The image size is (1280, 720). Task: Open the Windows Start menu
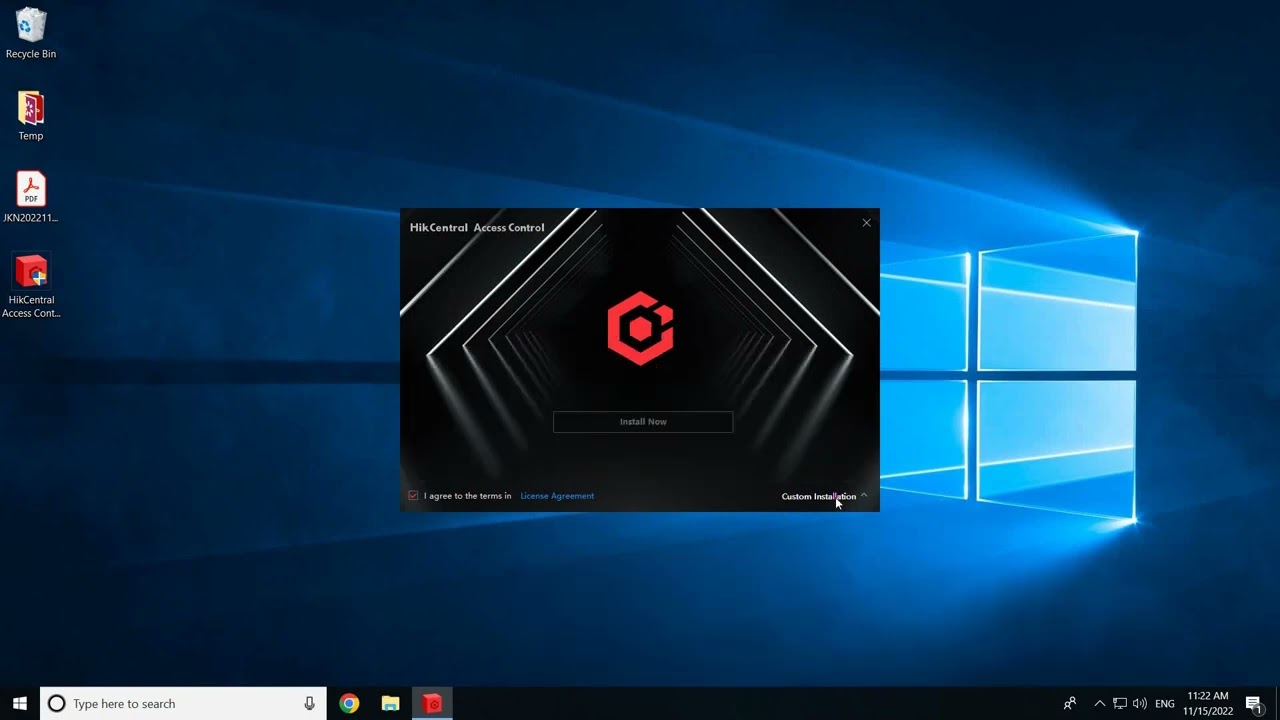pos(20,704)
